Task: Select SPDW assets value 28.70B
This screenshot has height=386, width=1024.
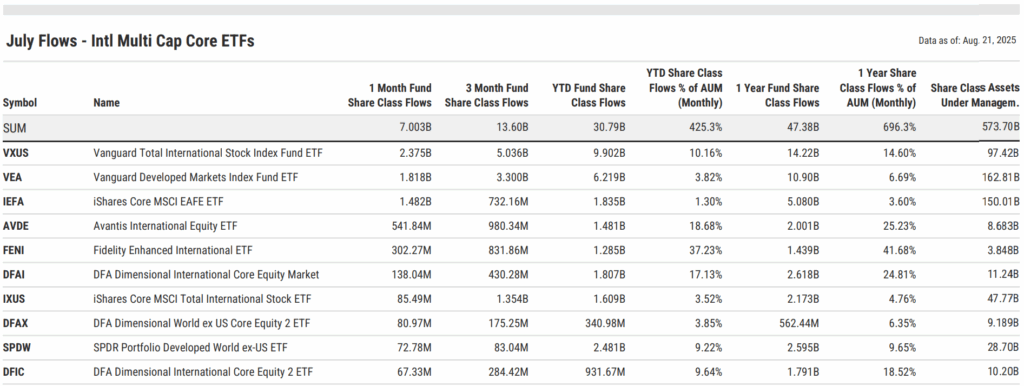Action: pyautogui.click(x=1002, y=347)
